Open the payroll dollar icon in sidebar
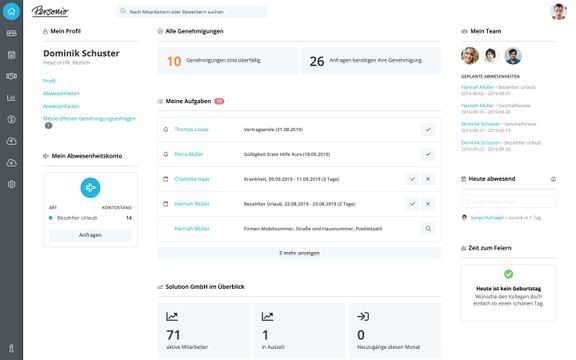This screenshot has width=576, height=360. 11,119
